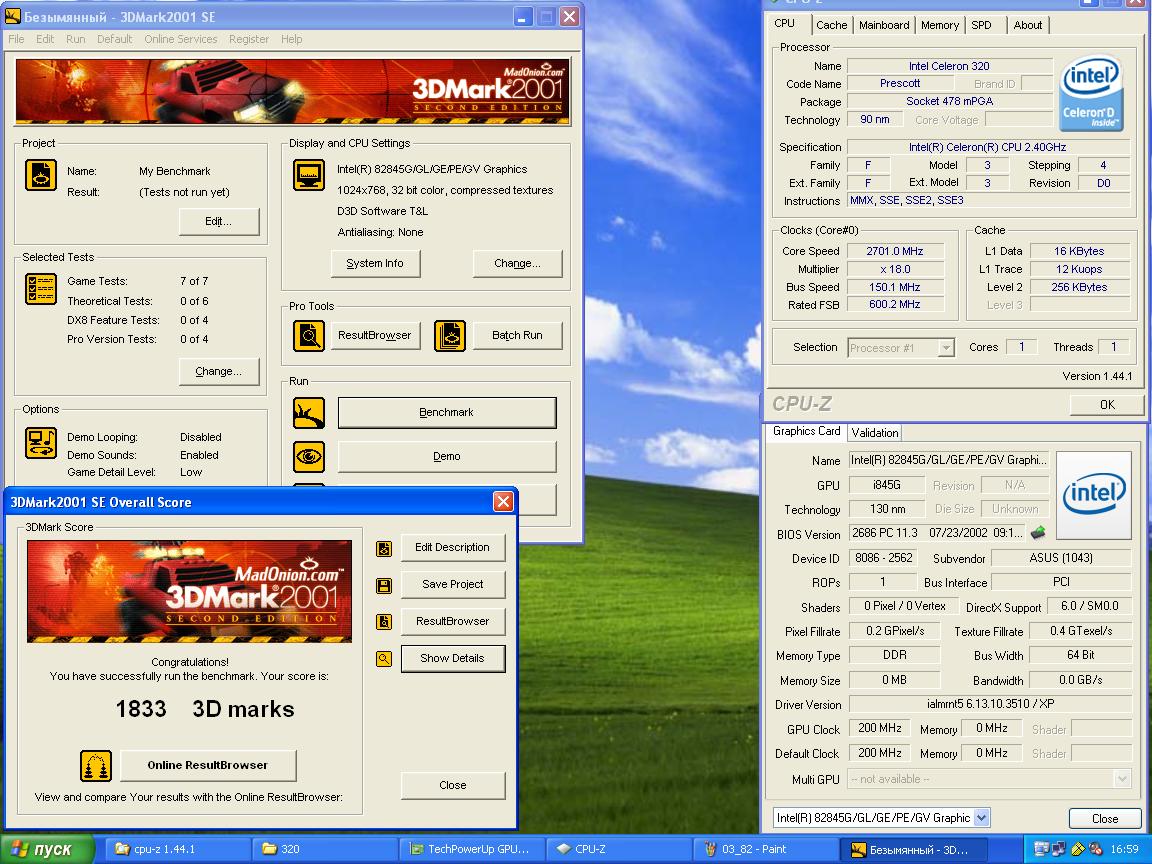Screen dimensions: 1152x864
Task: Open the Russian Start button
Action: tap(46, 849)
